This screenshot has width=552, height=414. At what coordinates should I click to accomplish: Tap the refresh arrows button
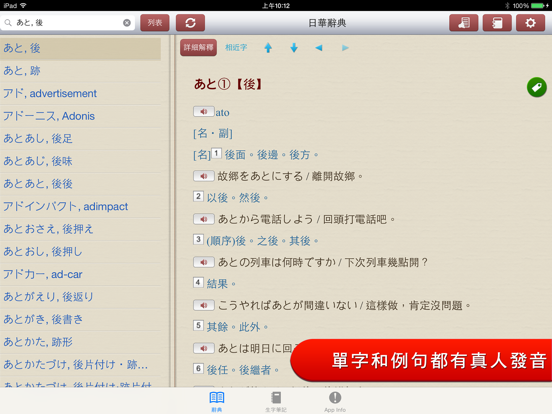tap(190, 23)
